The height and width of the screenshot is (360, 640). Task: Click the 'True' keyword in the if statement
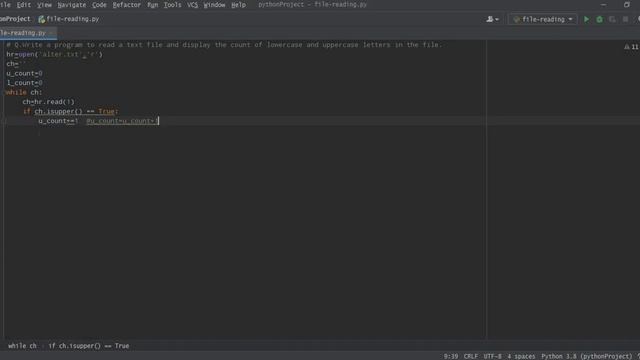click(x=106, y=111)
